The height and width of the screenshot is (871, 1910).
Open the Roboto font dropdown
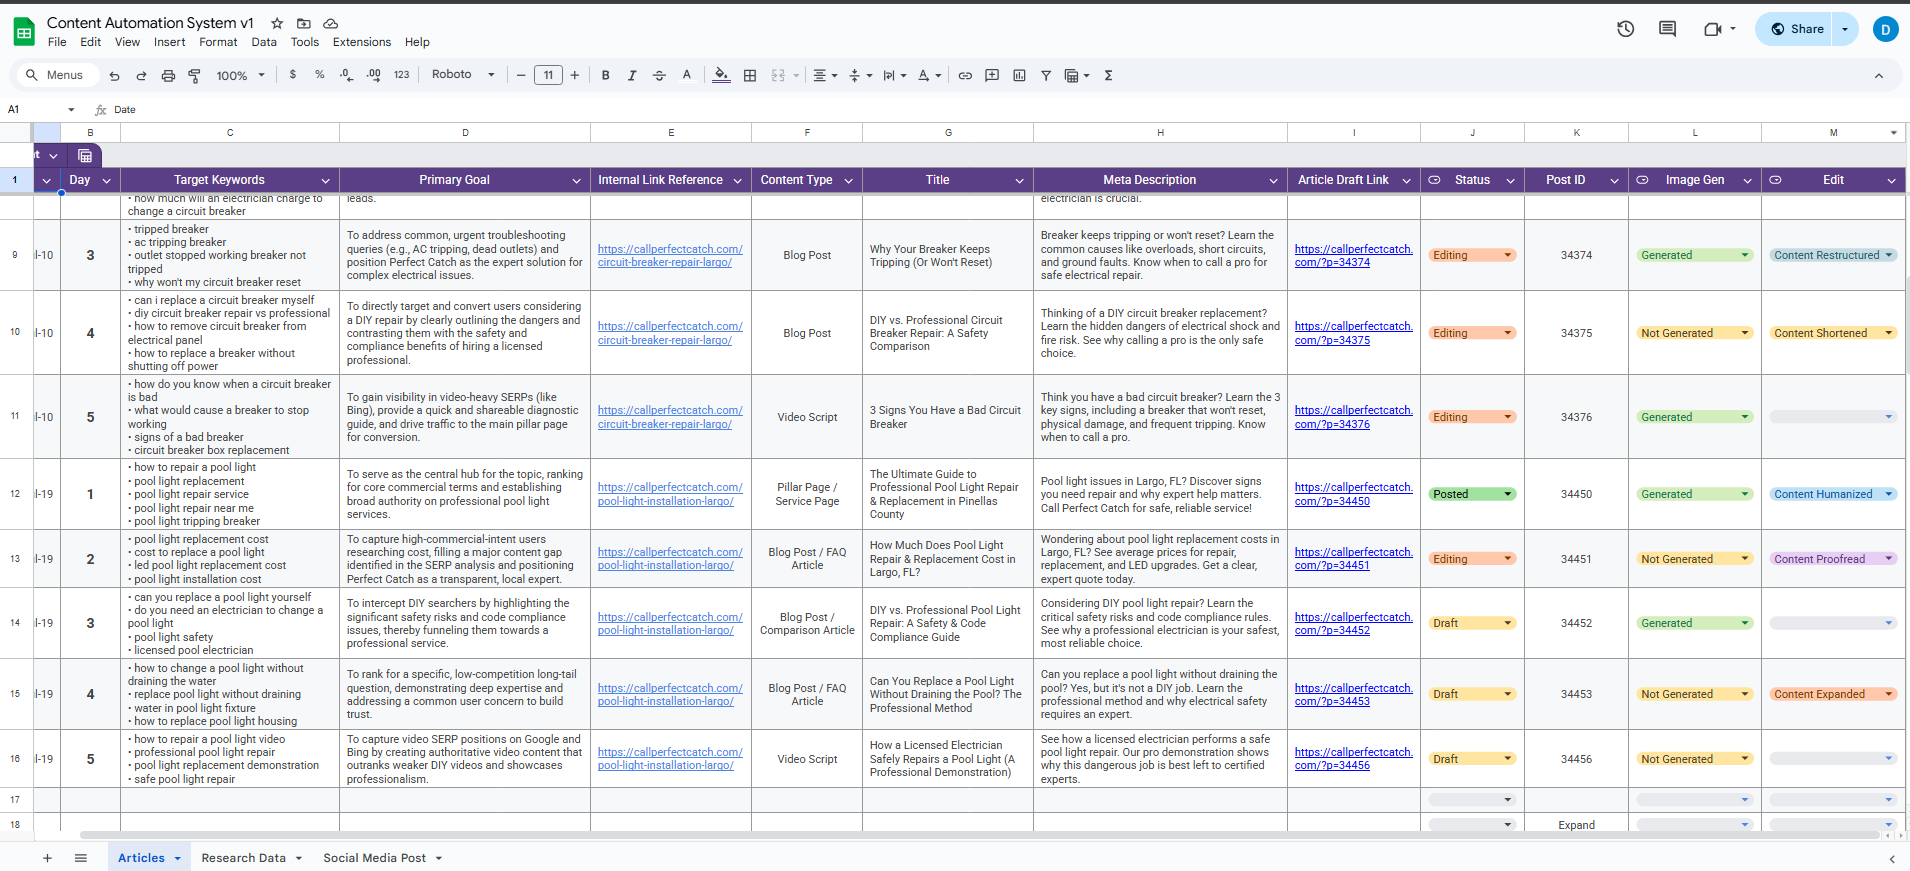[x=463, y=75]
